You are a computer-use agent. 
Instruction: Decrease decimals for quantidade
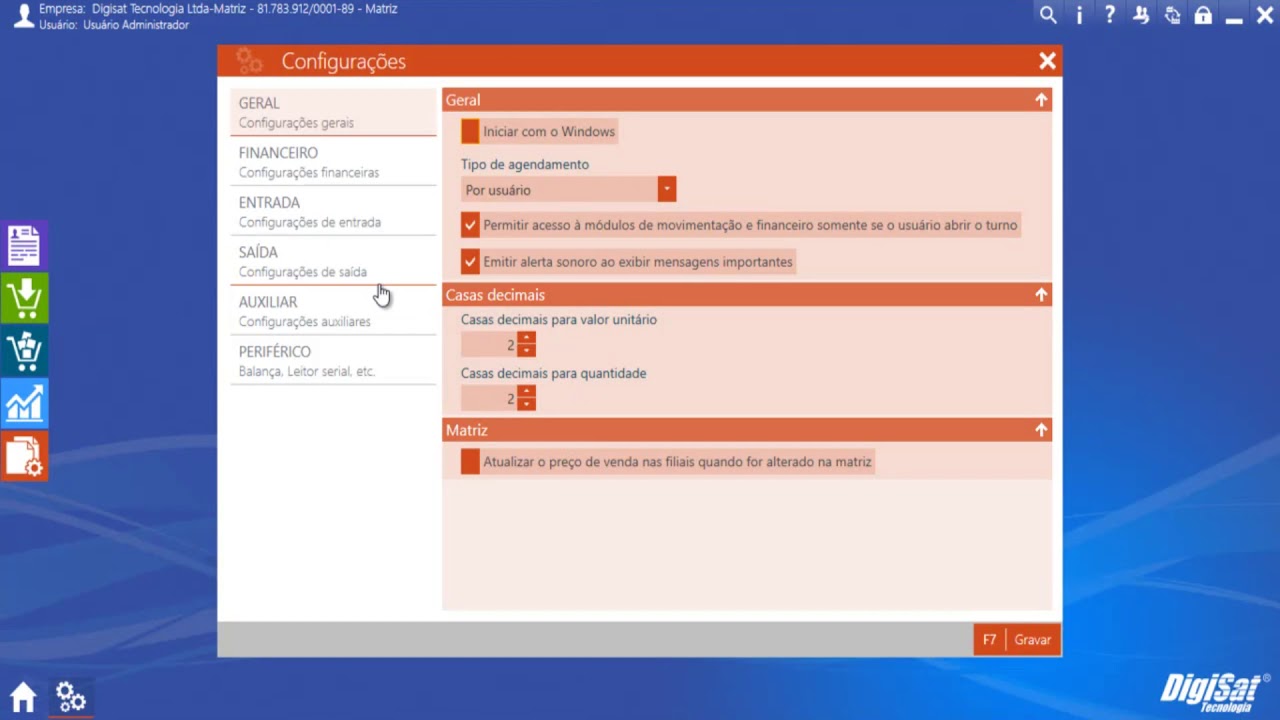point(526,404)
